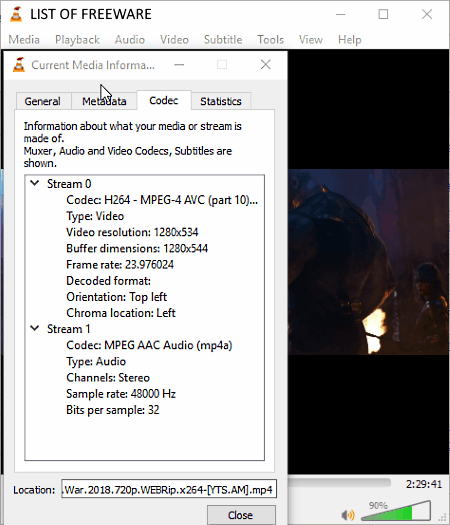
Task: Adjust the volume slider at 90%
Action: click(x=396, y=511)
